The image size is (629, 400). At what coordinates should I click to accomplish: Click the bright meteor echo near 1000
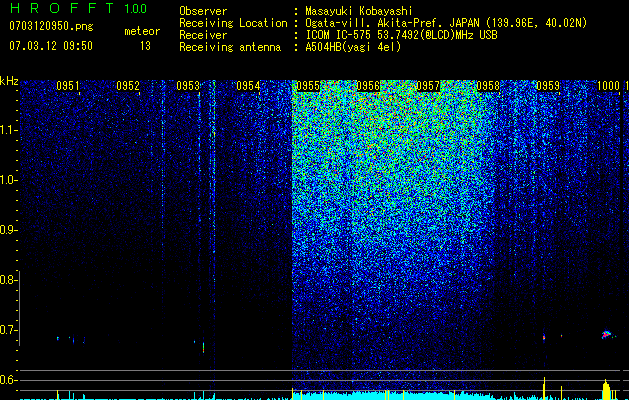(607, 334)
